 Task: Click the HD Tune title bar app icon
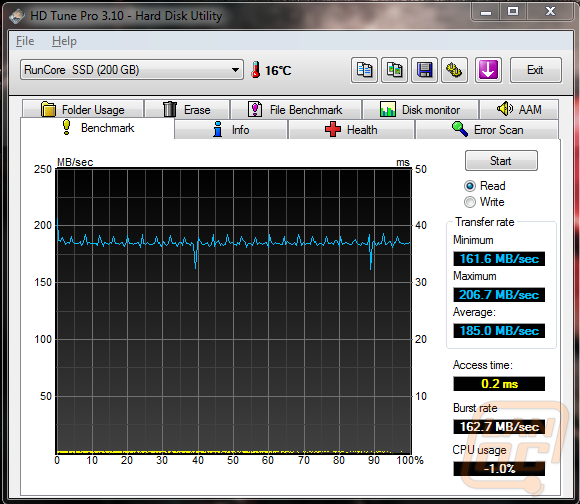point(17,16)
